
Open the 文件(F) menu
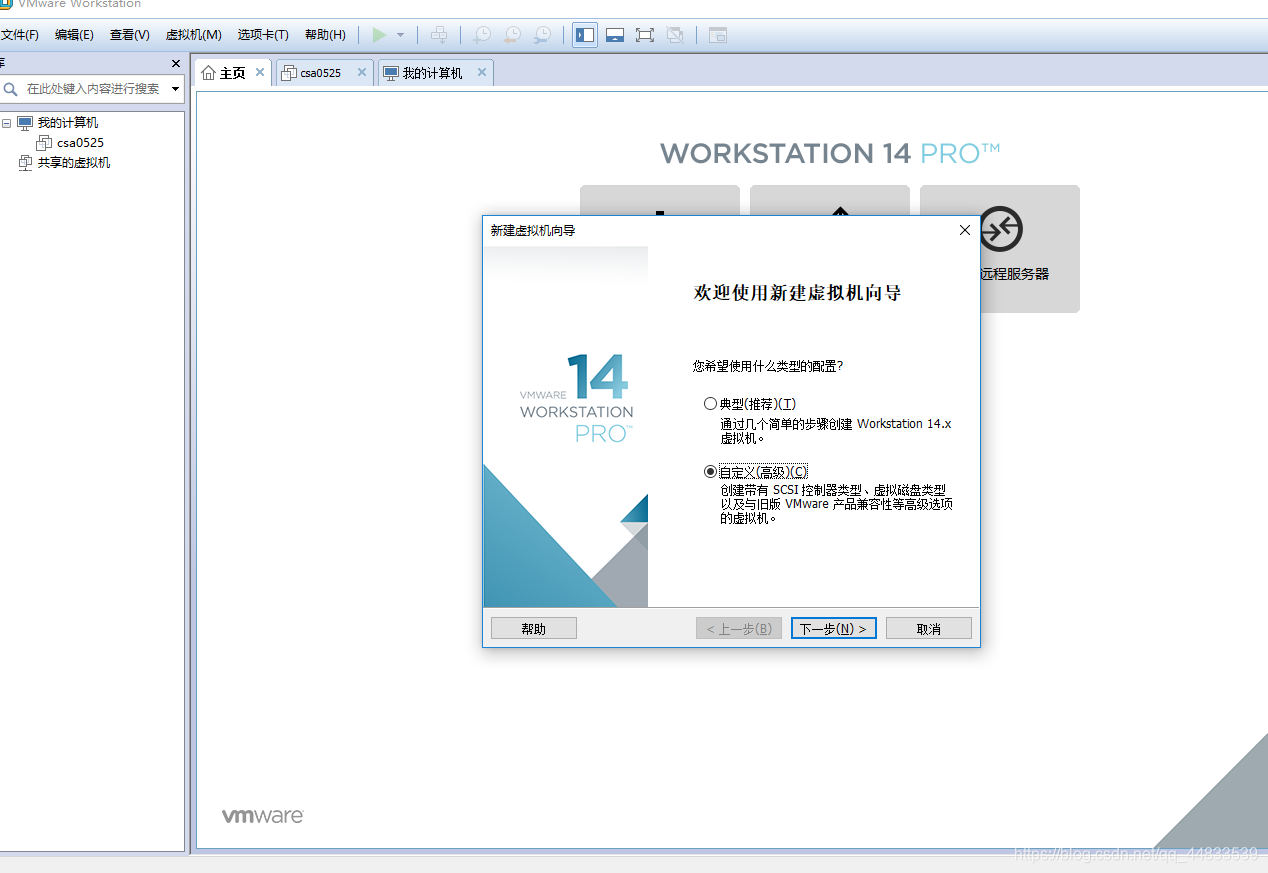[x=19, y=35]
